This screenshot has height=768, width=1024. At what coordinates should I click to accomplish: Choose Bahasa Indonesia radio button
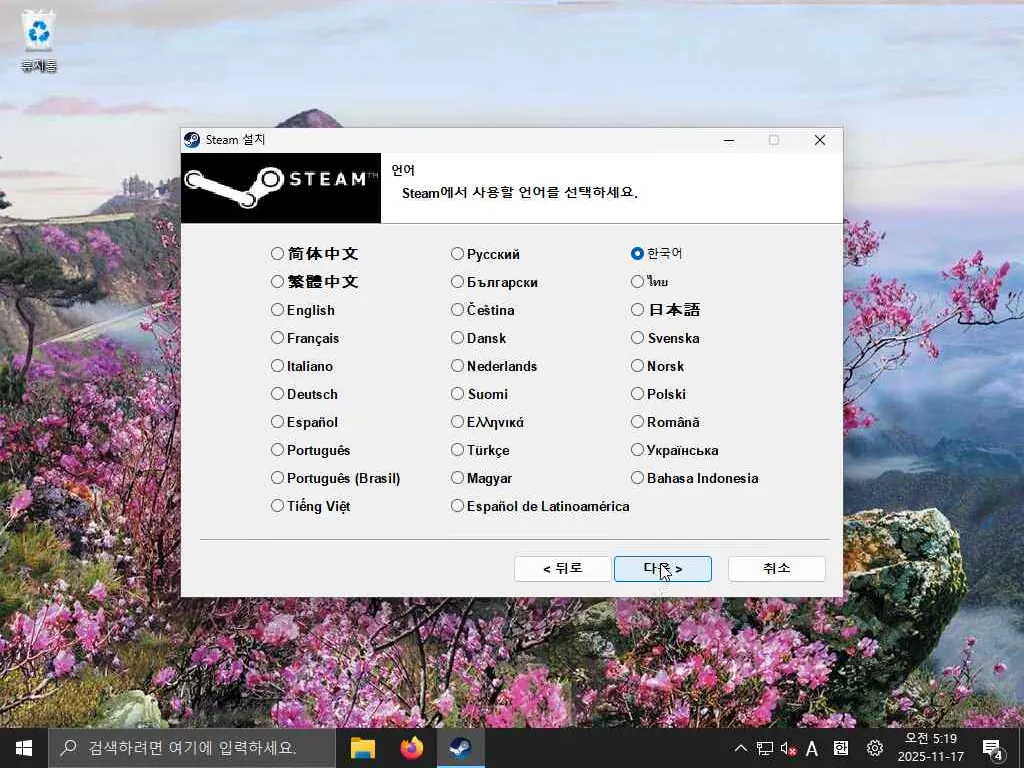pos(695,479)
